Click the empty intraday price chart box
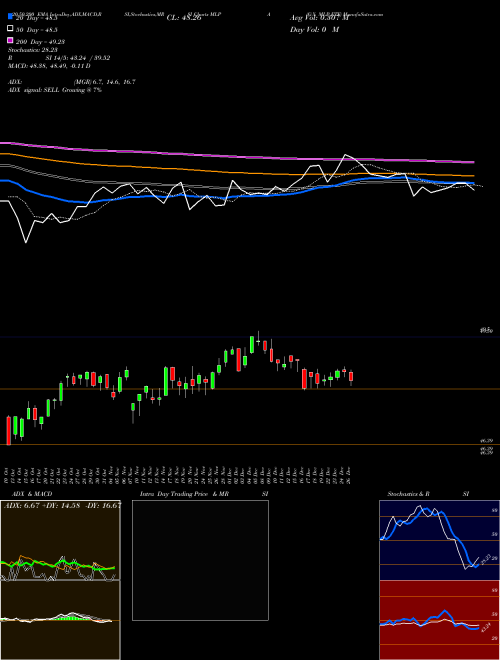Image resolution: width=500 pixels, height=660 pixels. (200, 560)
